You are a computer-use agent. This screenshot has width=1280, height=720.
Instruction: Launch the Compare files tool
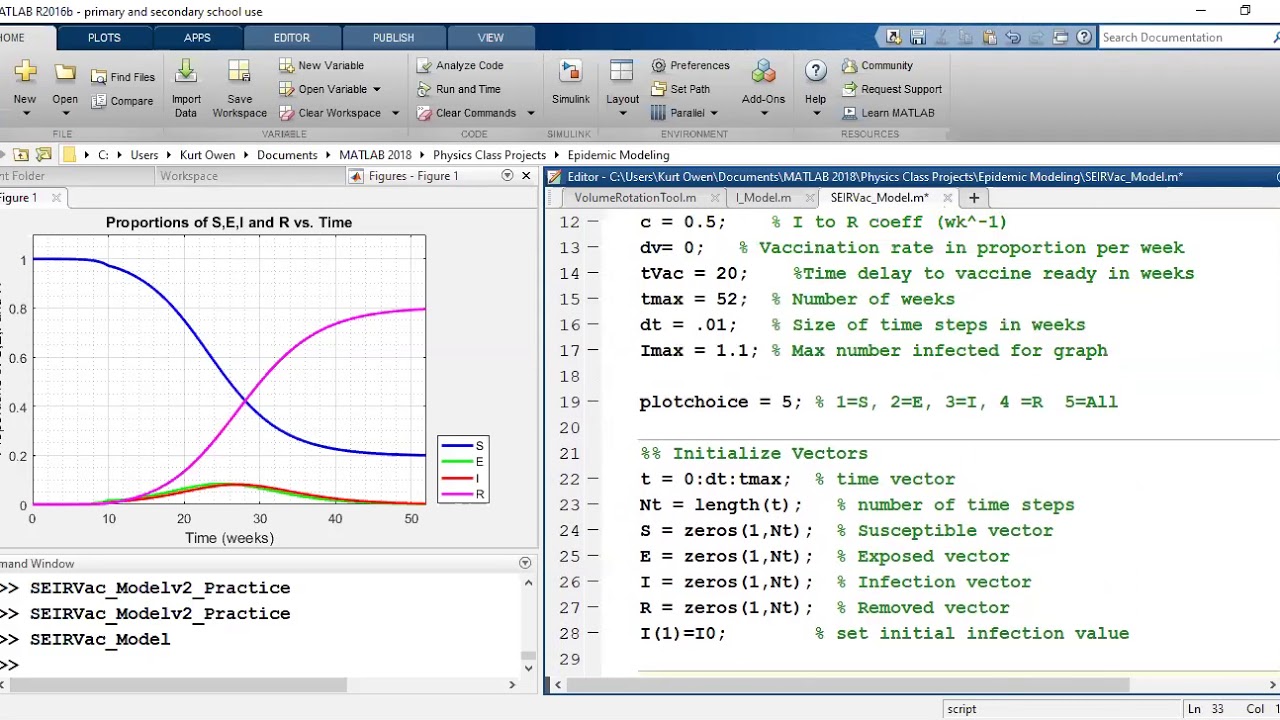click(x=122, y=101)
